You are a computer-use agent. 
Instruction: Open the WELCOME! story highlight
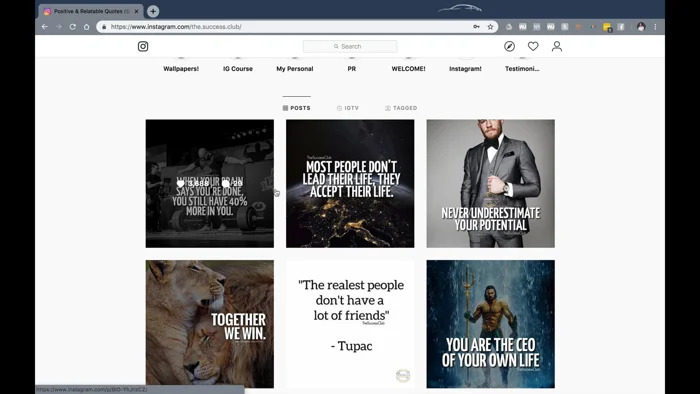tap(408, 69)
